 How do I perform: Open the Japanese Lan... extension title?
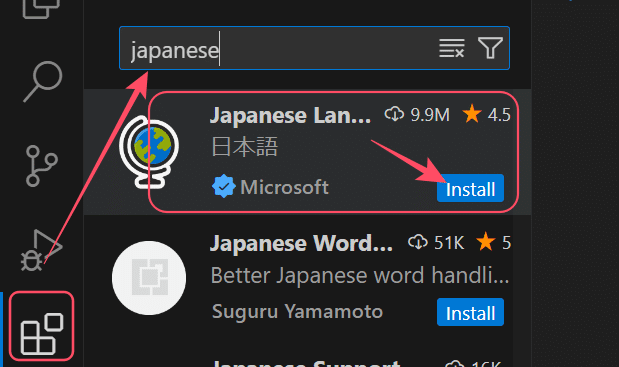click(290, 115)
